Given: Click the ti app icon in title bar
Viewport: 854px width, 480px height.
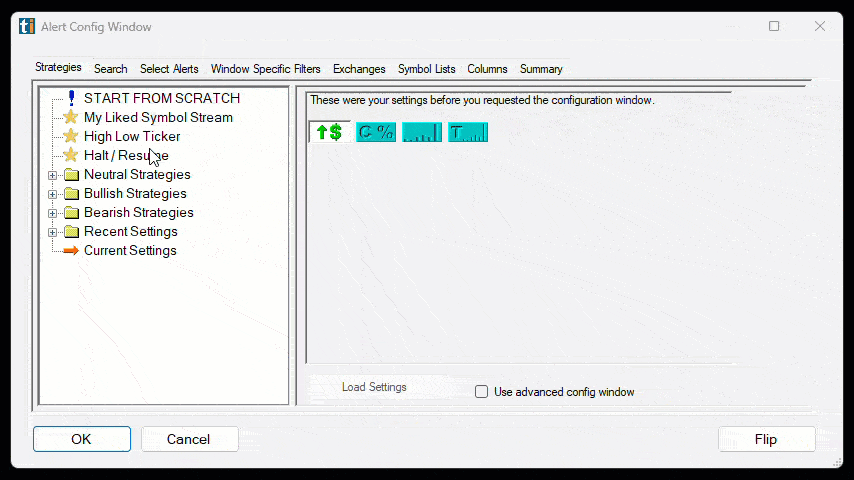Looking at the screenshot, I should click(27, 26).
